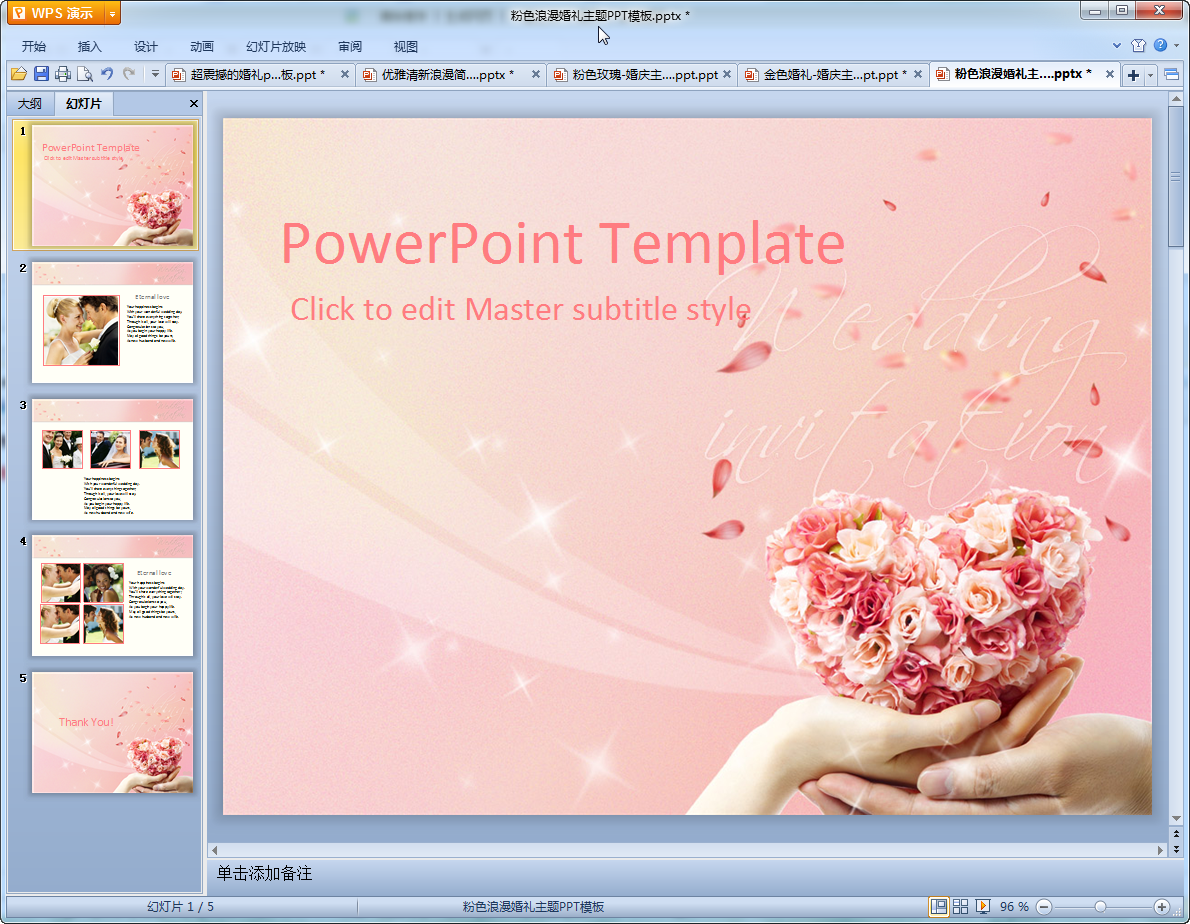
Task: Open the 幻灯片放映 ribbon tab
Action: pyautogui.click(x=276, y=46)
